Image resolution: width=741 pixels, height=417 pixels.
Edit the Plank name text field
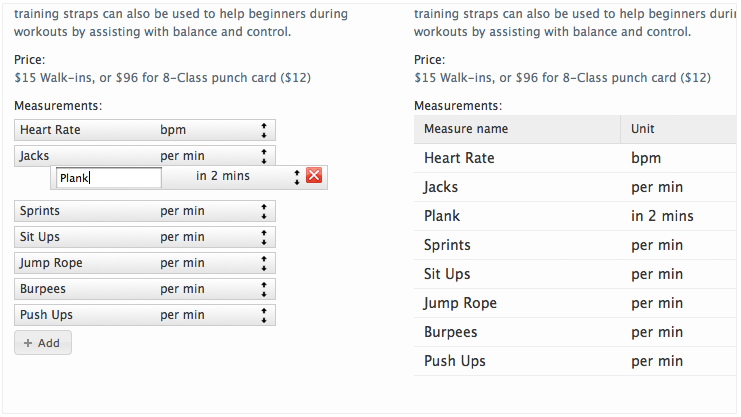[x=108, y=178]
